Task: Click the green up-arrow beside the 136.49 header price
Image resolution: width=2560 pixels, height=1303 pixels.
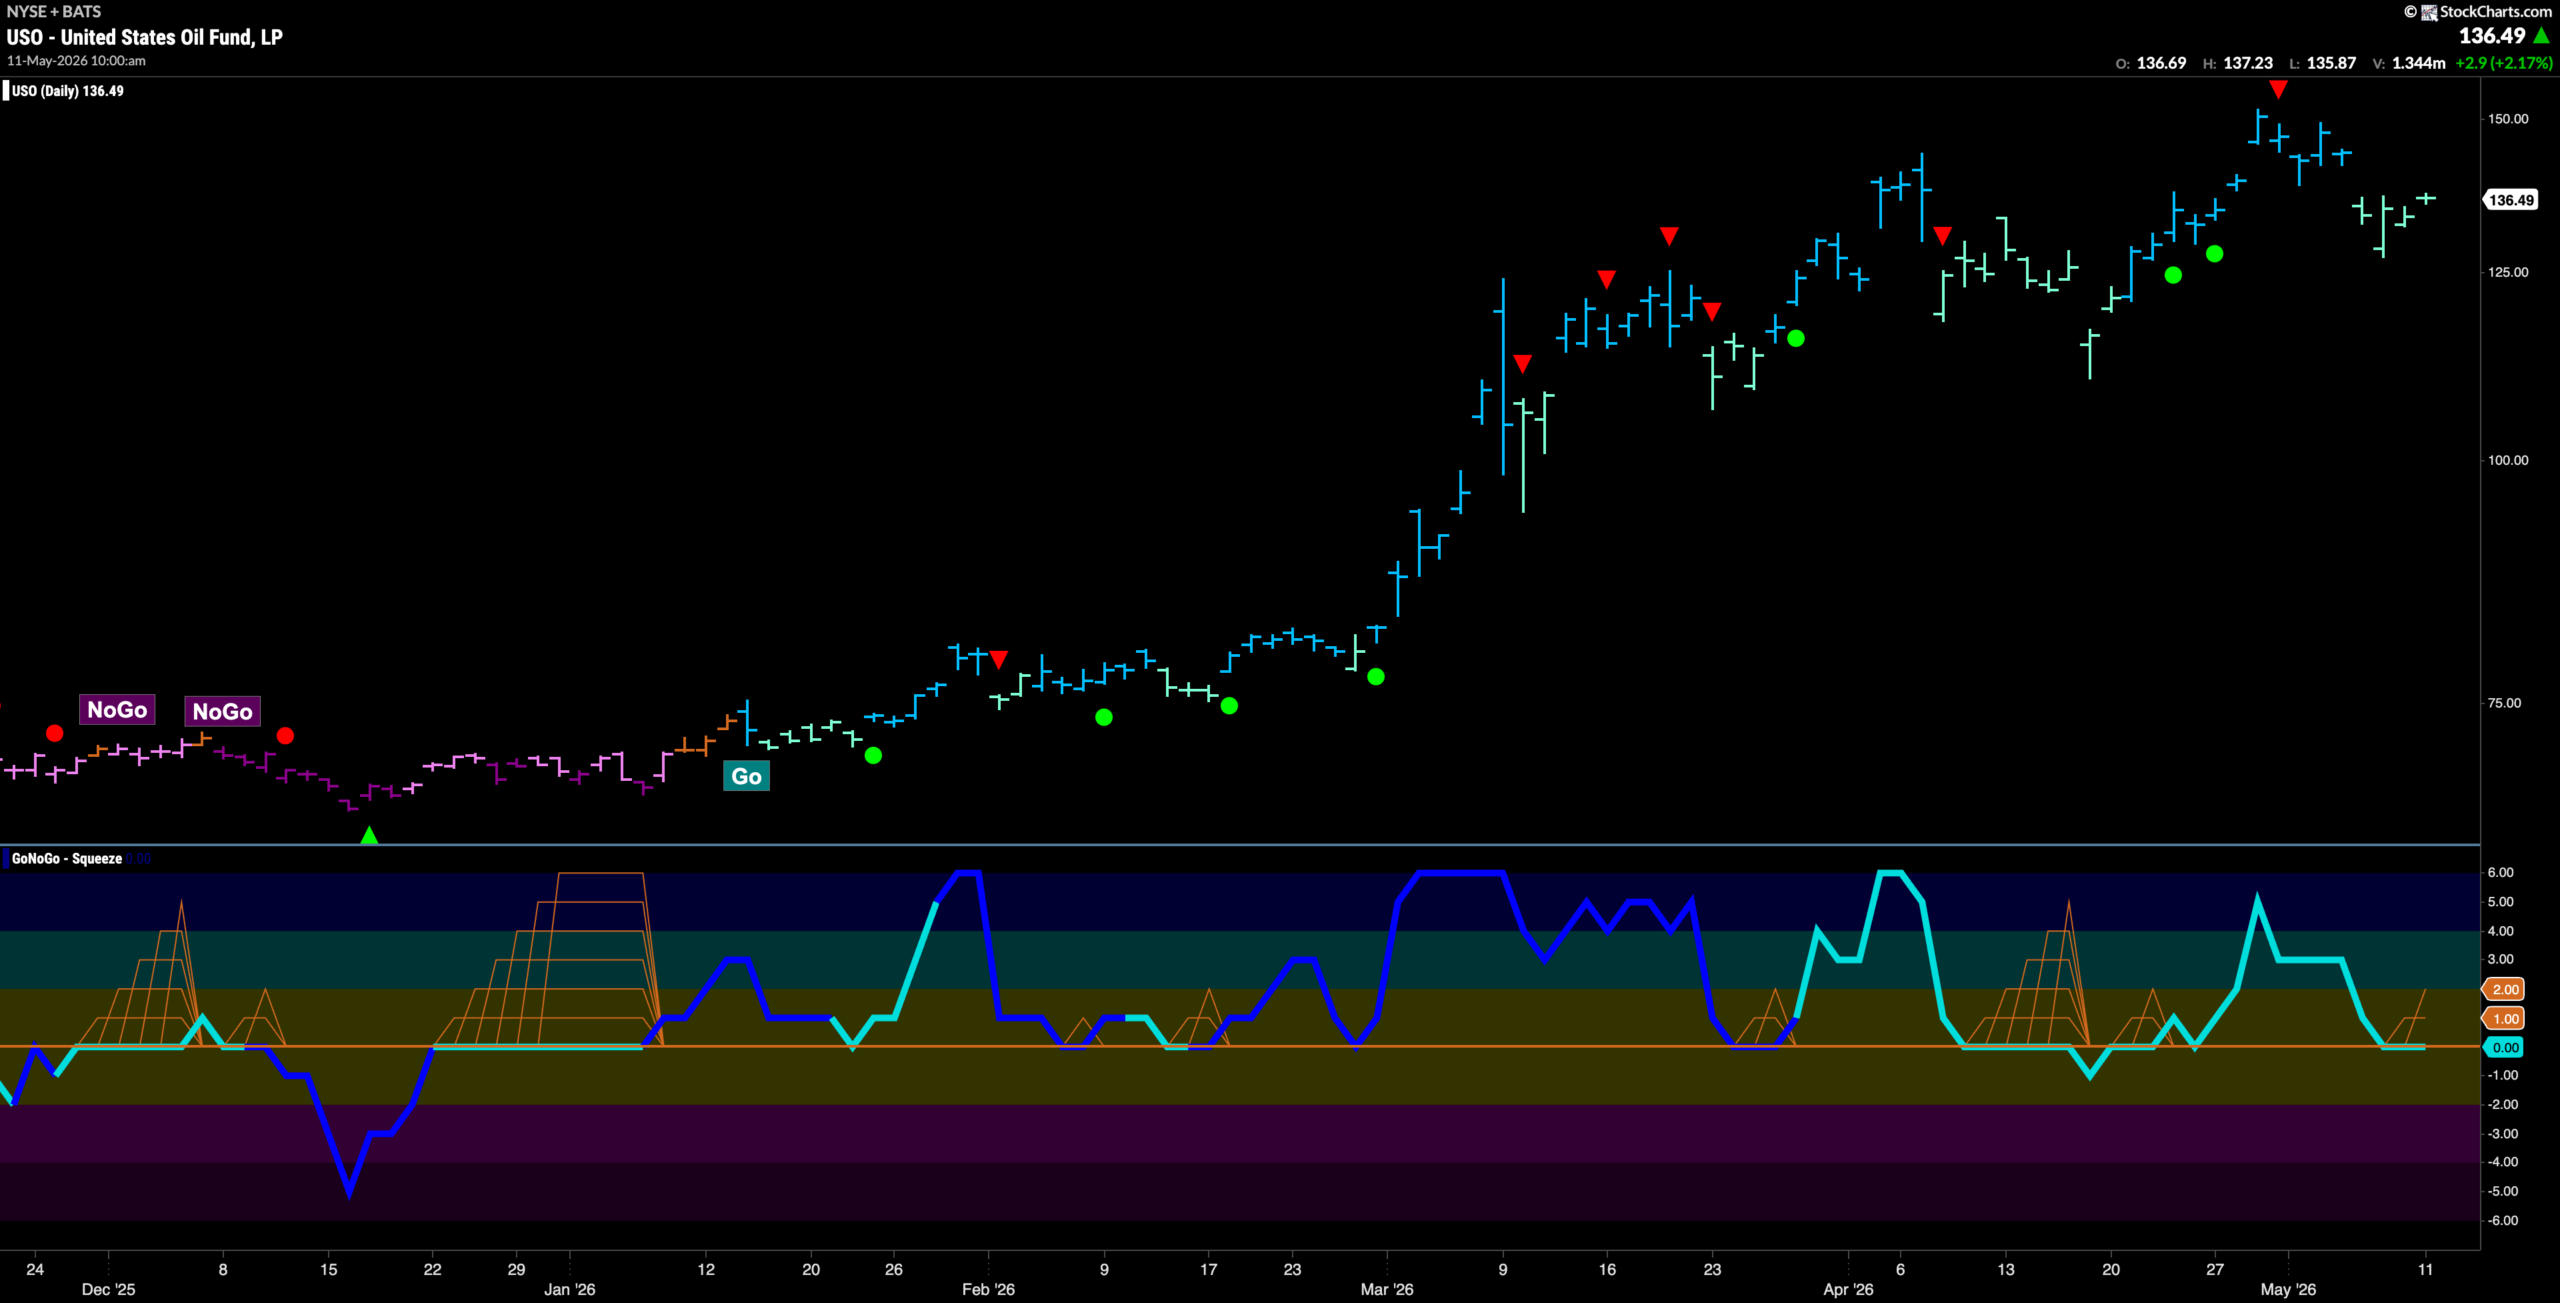Action: coord(2541,36)
